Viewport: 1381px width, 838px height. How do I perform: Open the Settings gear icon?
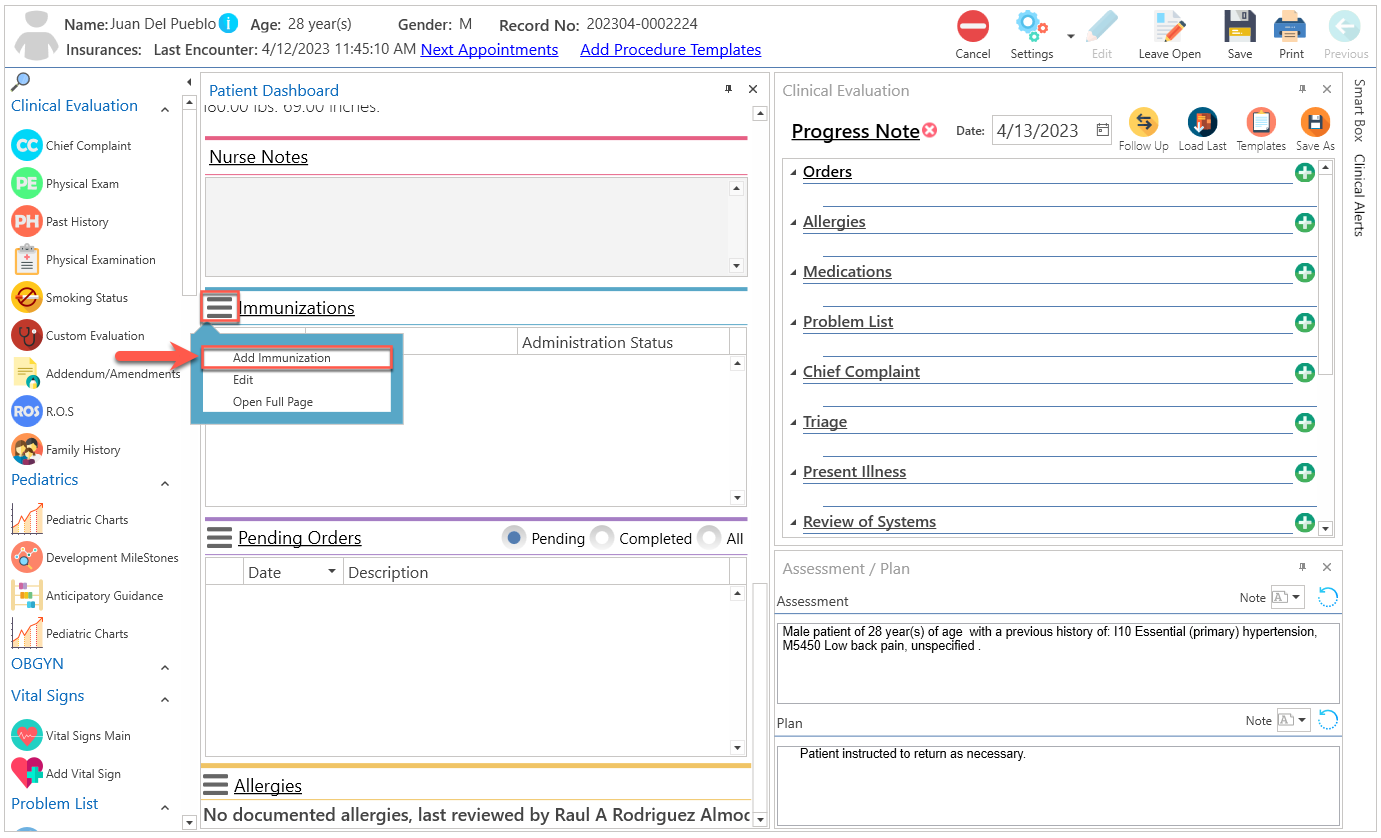tap(1030, 27)
